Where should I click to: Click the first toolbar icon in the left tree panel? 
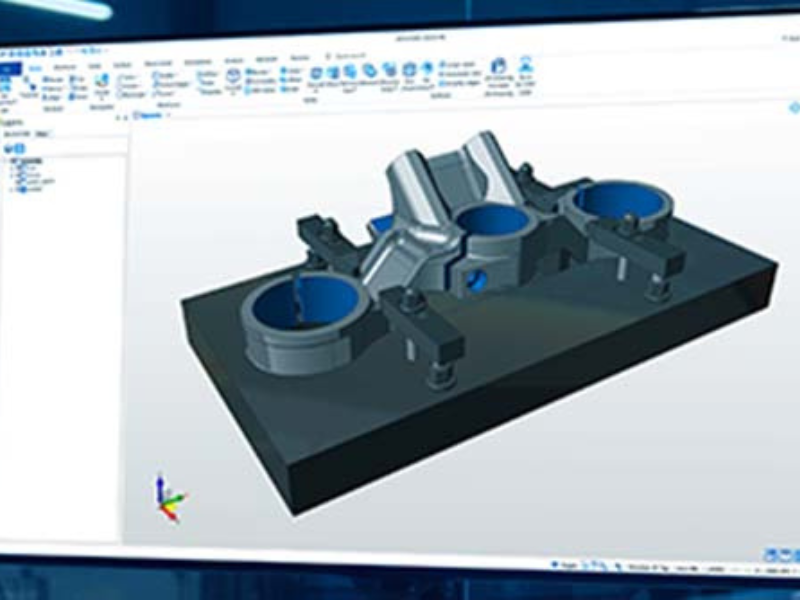pyautogui.click(x=9, y=148)
